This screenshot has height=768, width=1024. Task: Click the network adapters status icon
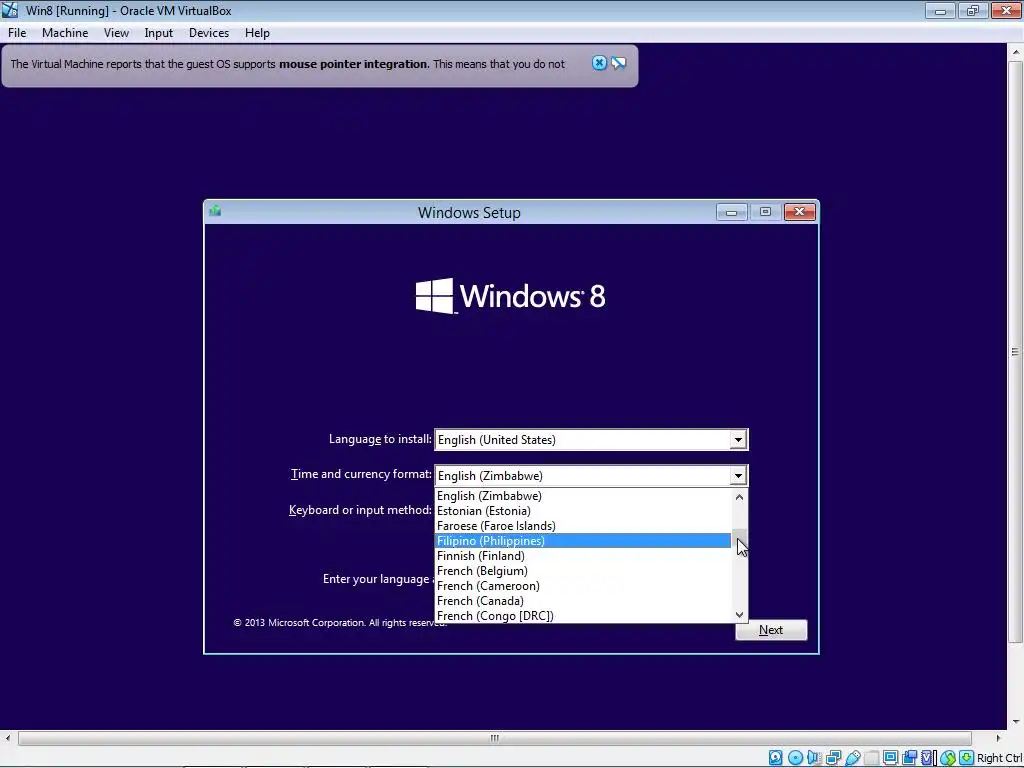coord(833,758)
